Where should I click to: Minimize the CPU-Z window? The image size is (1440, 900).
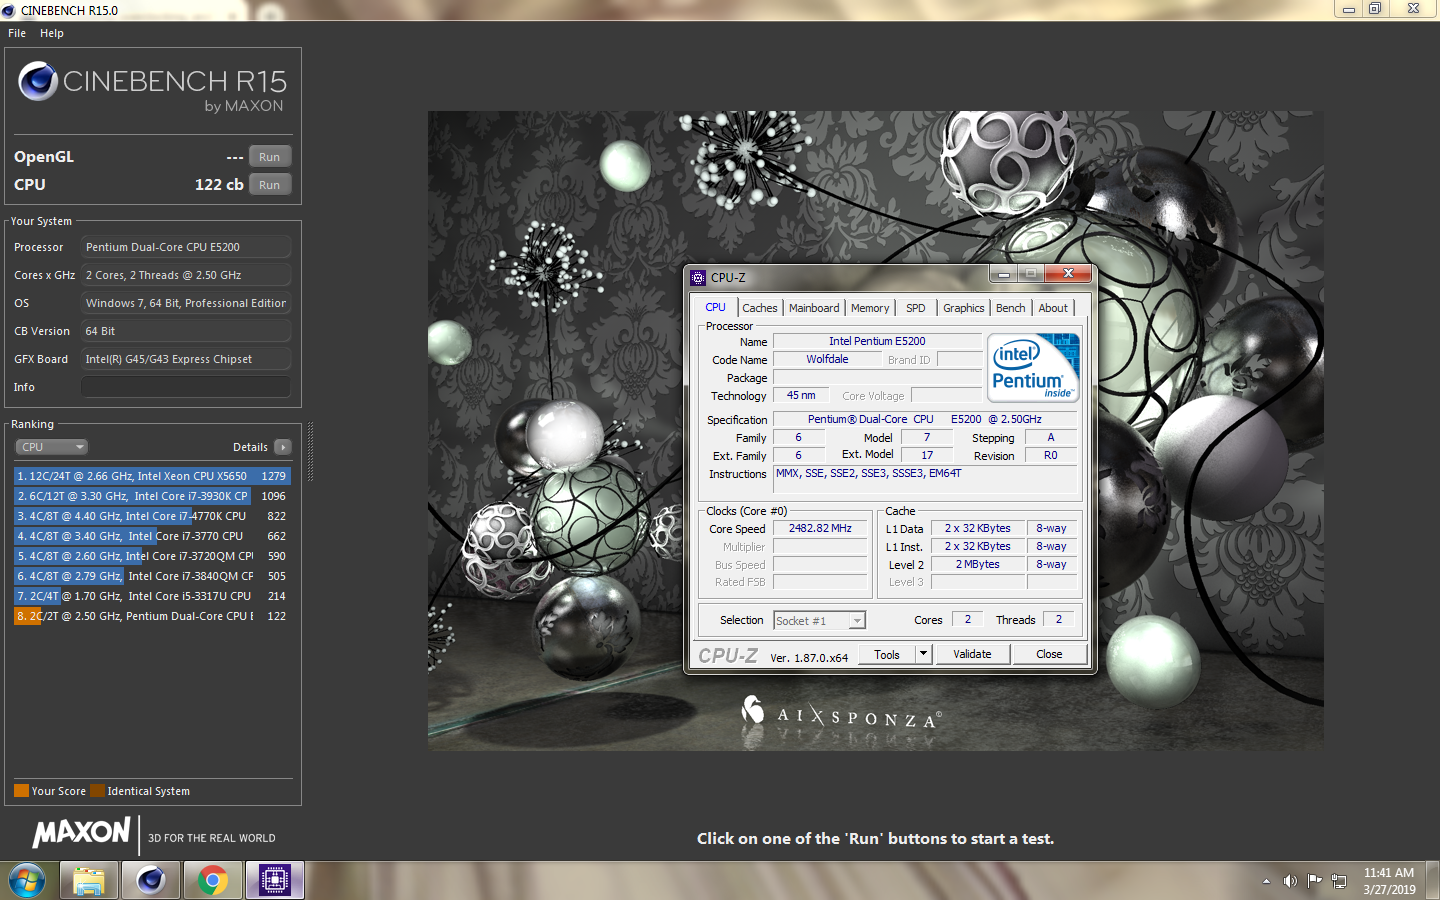(1003, 274)
